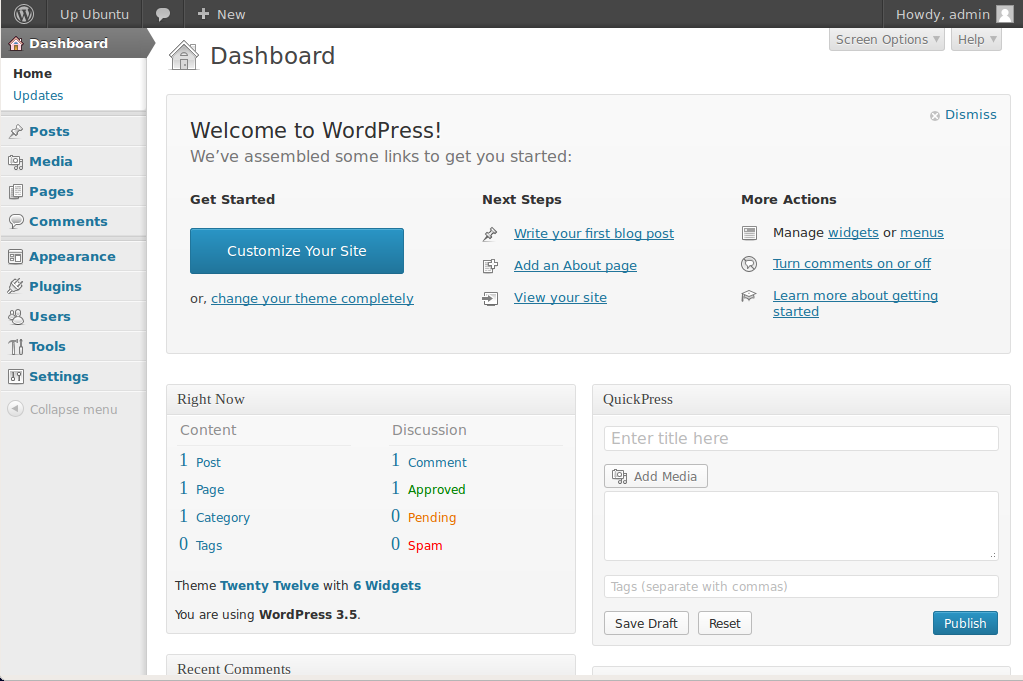Image resolution: width=1023 pixels, height=681 pixels.
Task: Click Learn more about getting started link
Action: (x=855, y=303)
